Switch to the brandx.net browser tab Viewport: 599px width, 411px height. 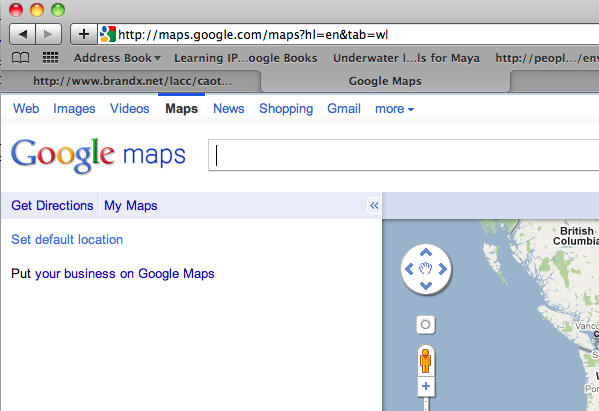pyautogui.click(x=132, y=81)
